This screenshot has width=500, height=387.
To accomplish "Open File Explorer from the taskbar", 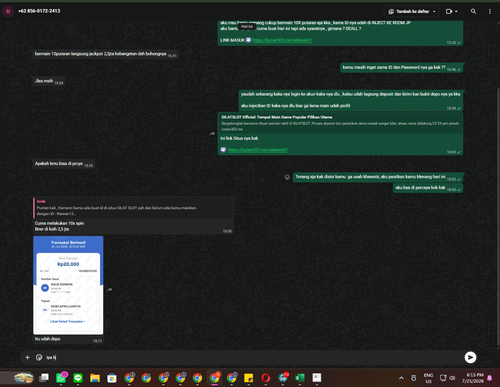I will pos(95,378).
